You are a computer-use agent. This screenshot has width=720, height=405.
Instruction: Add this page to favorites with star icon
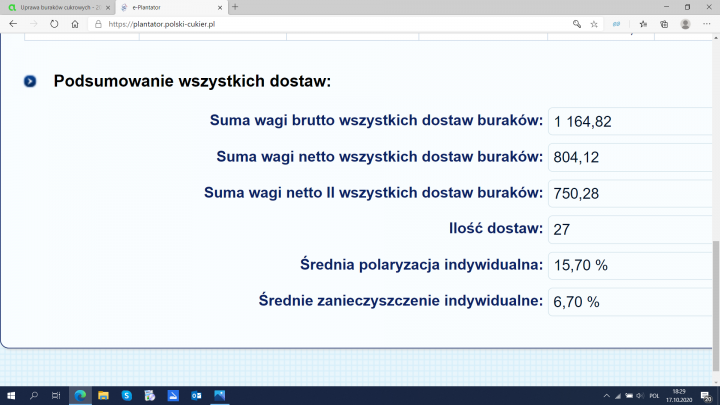(x=594, y=24)
